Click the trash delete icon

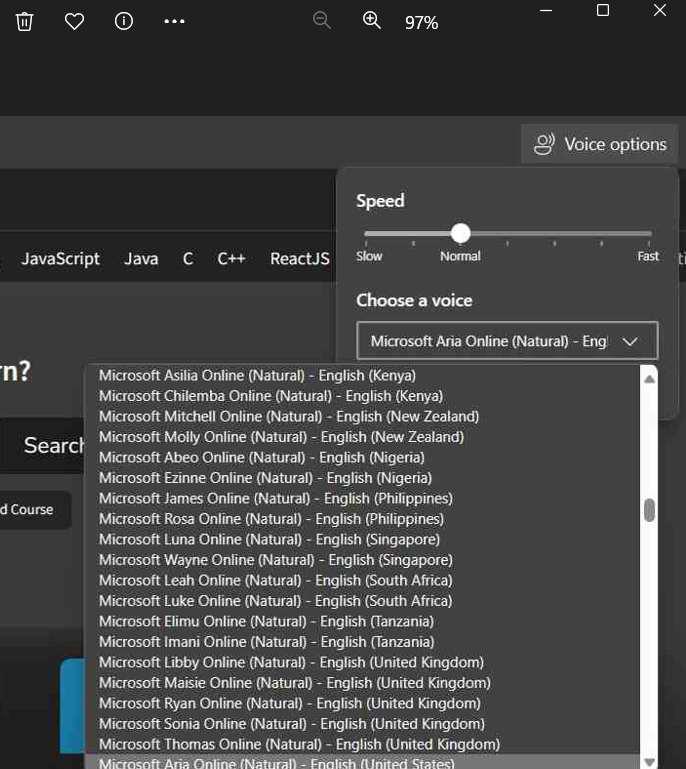click(x=25, y=21)
